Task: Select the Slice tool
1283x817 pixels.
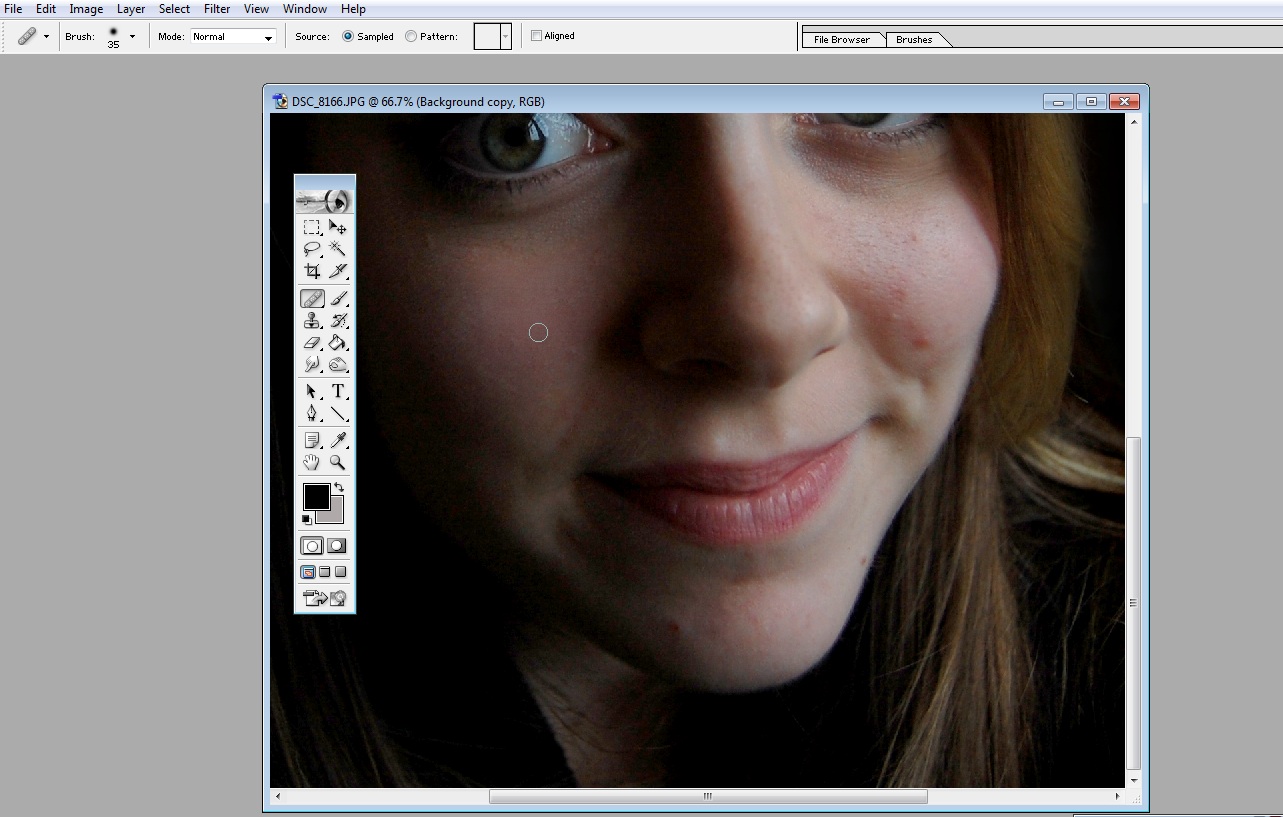Action: (x=338, y=270)
